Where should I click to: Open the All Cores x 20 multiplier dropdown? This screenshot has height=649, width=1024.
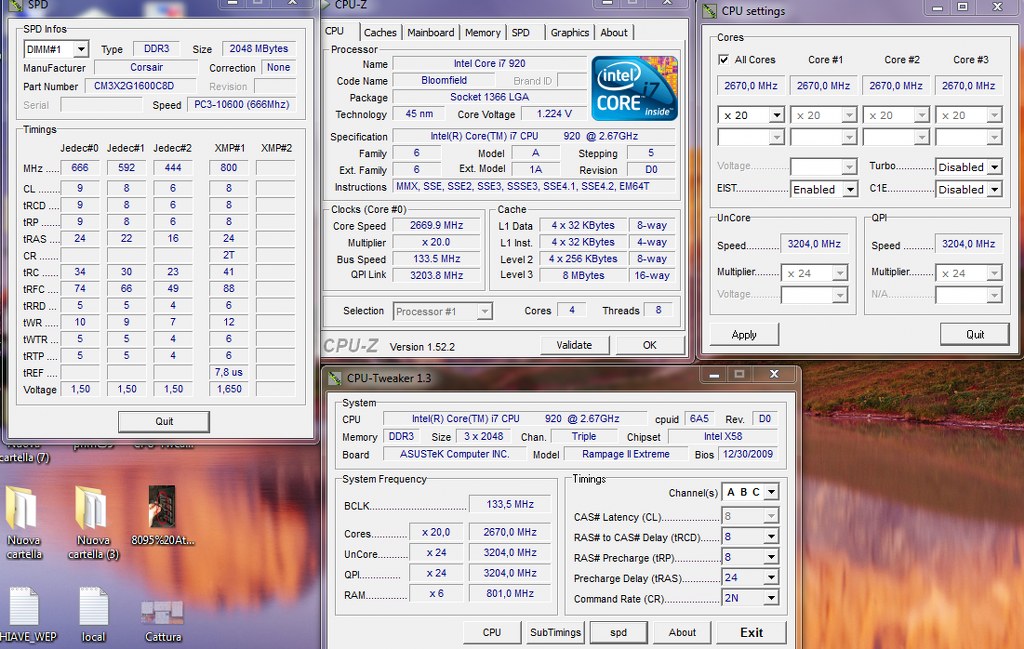pyautogui.click(x=776, y=116)
